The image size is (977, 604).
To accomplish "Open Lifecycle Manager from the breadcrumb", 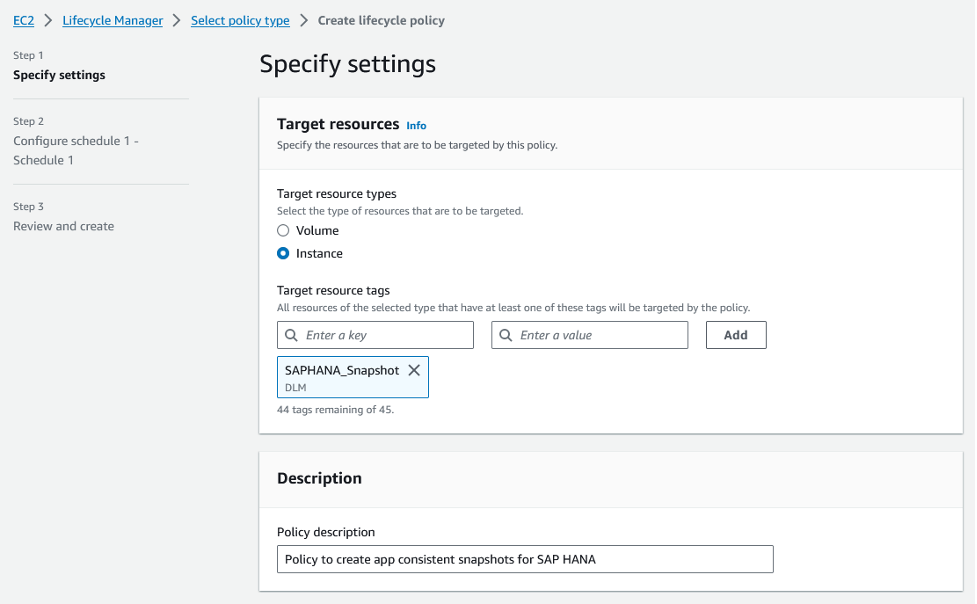I will pos(112,20).
